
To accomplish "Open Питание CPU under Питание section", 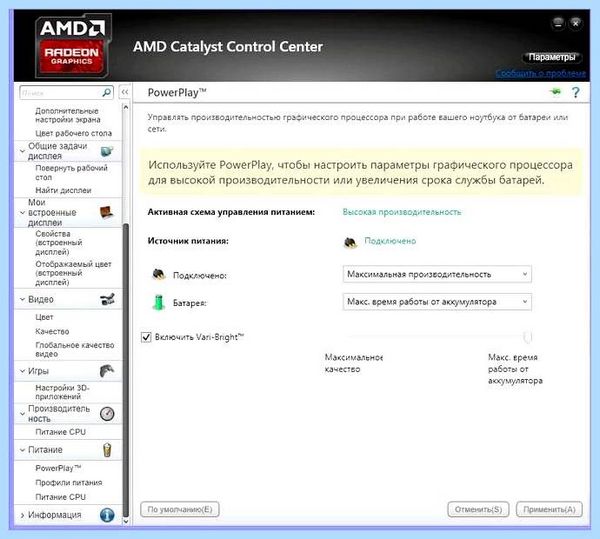I will 60,497.
